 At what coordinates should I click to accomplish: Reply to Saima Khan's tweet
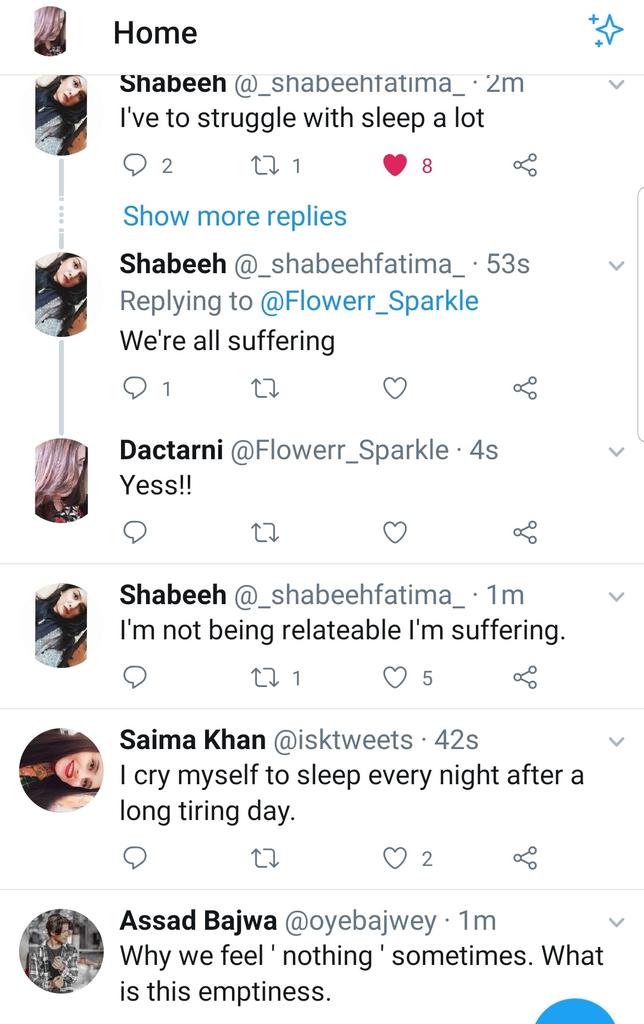pos(135,858)
